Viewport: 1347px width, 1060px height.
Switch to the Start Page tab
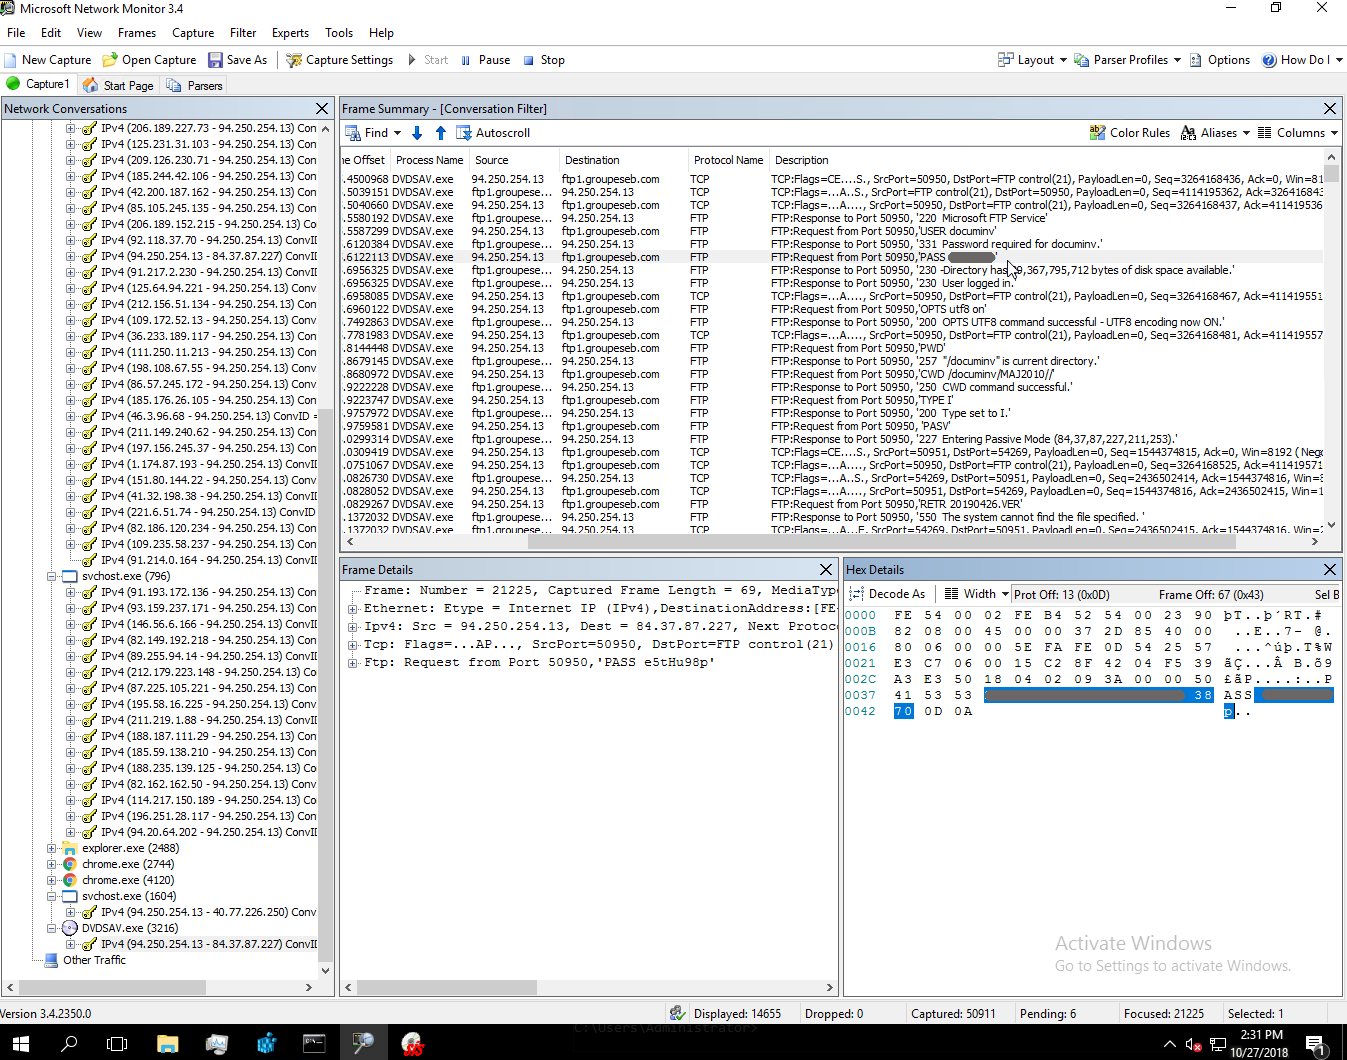[118, 85]
